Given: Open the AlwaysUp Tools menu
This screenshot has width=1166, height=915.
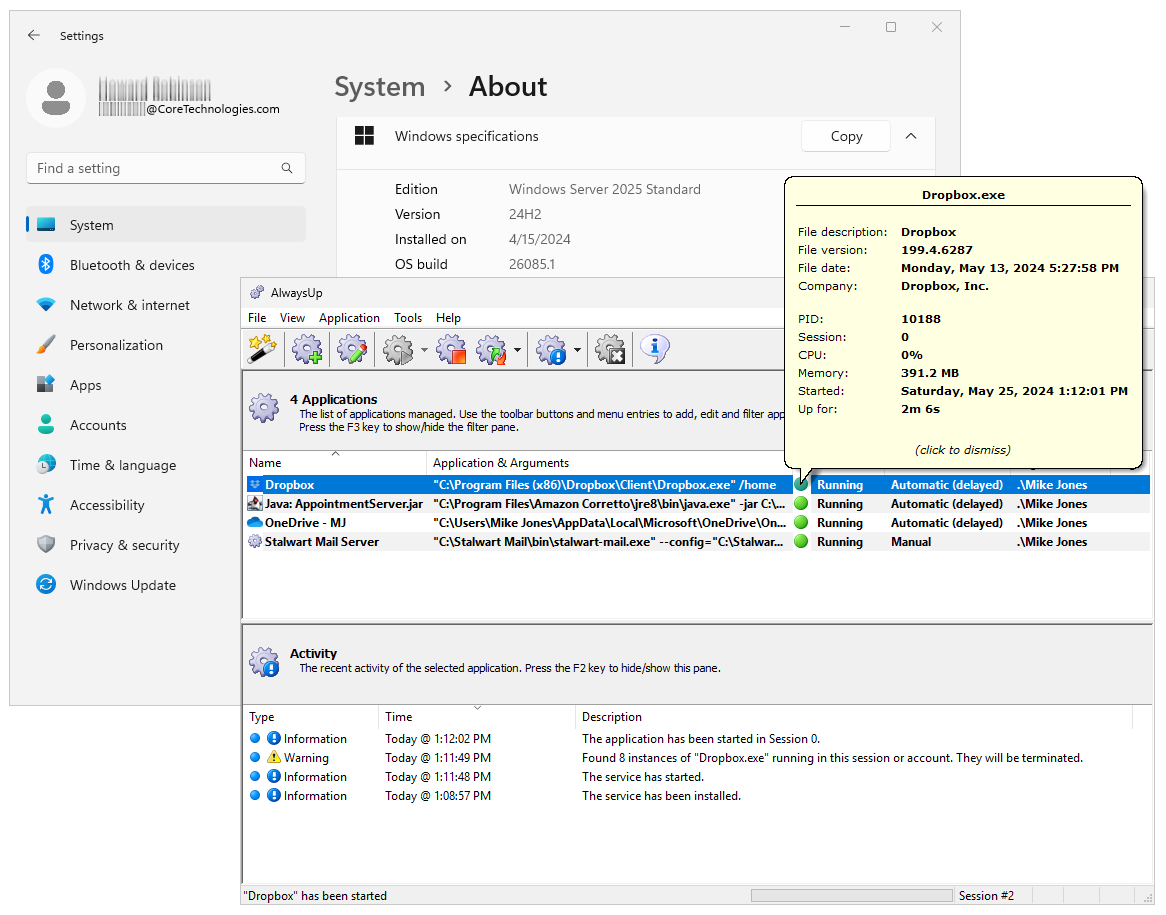Looking at the screenshot, I should click(x=408, y=318).
